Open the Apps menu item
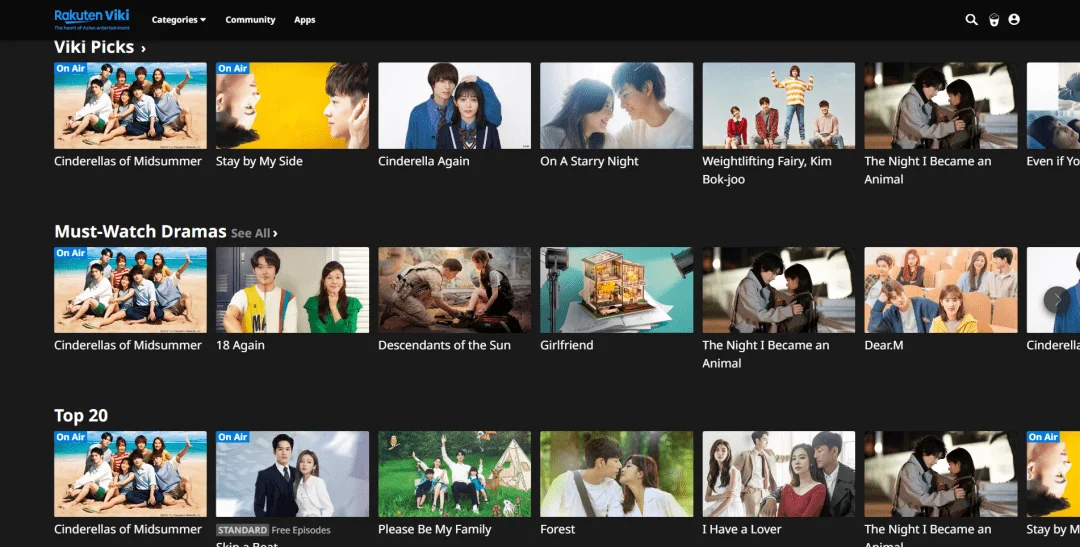1080x547 pixels. 304,20
